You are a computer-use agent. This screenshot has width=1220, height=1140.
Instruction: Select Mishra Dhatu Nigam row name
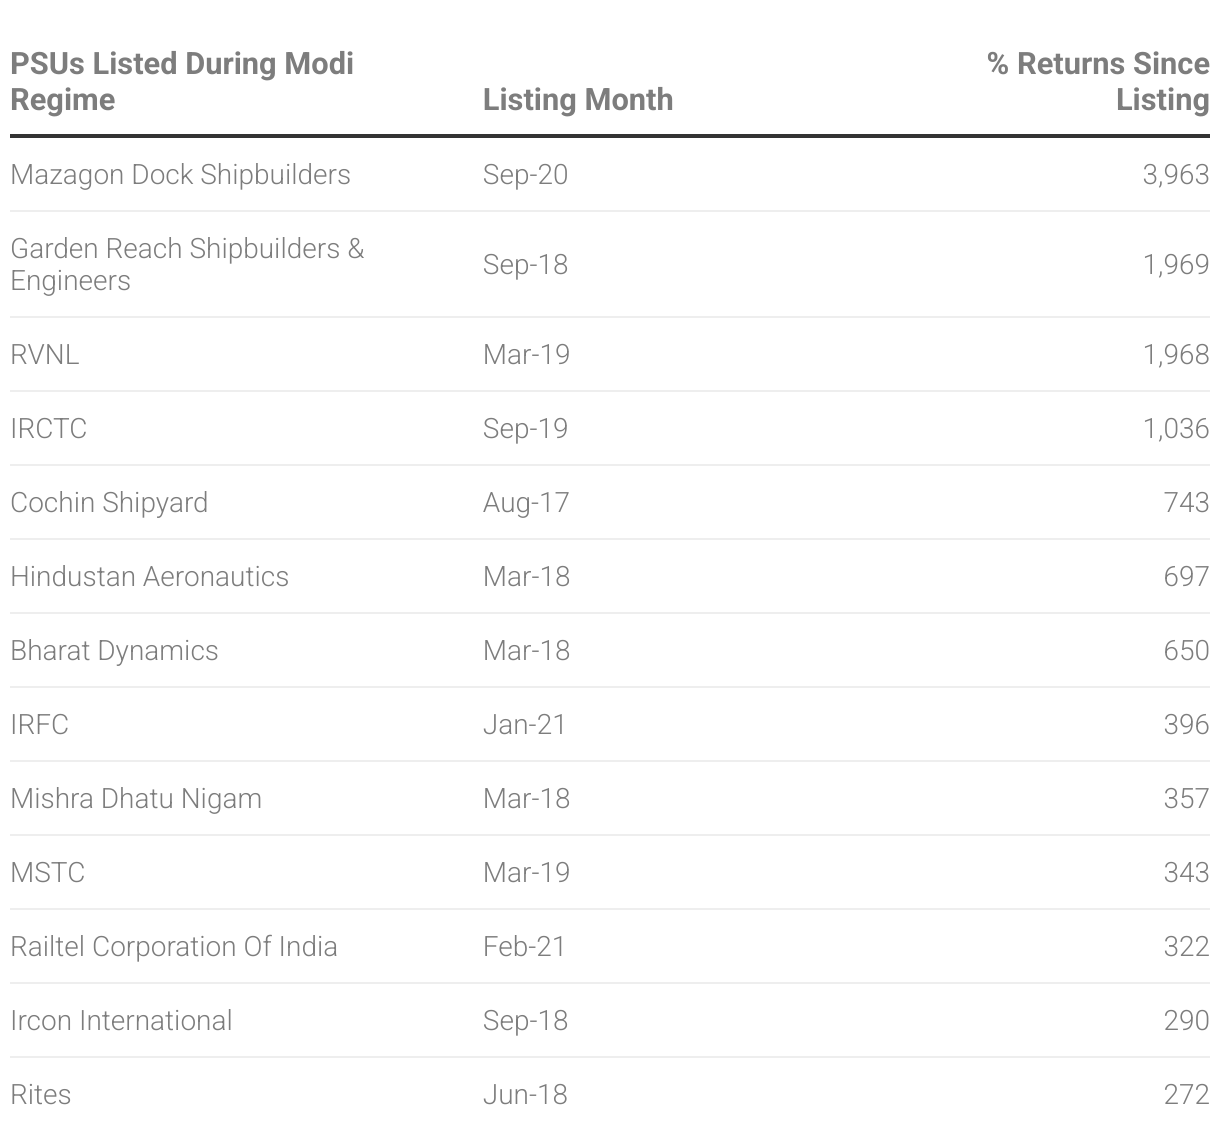coord(136,798)
